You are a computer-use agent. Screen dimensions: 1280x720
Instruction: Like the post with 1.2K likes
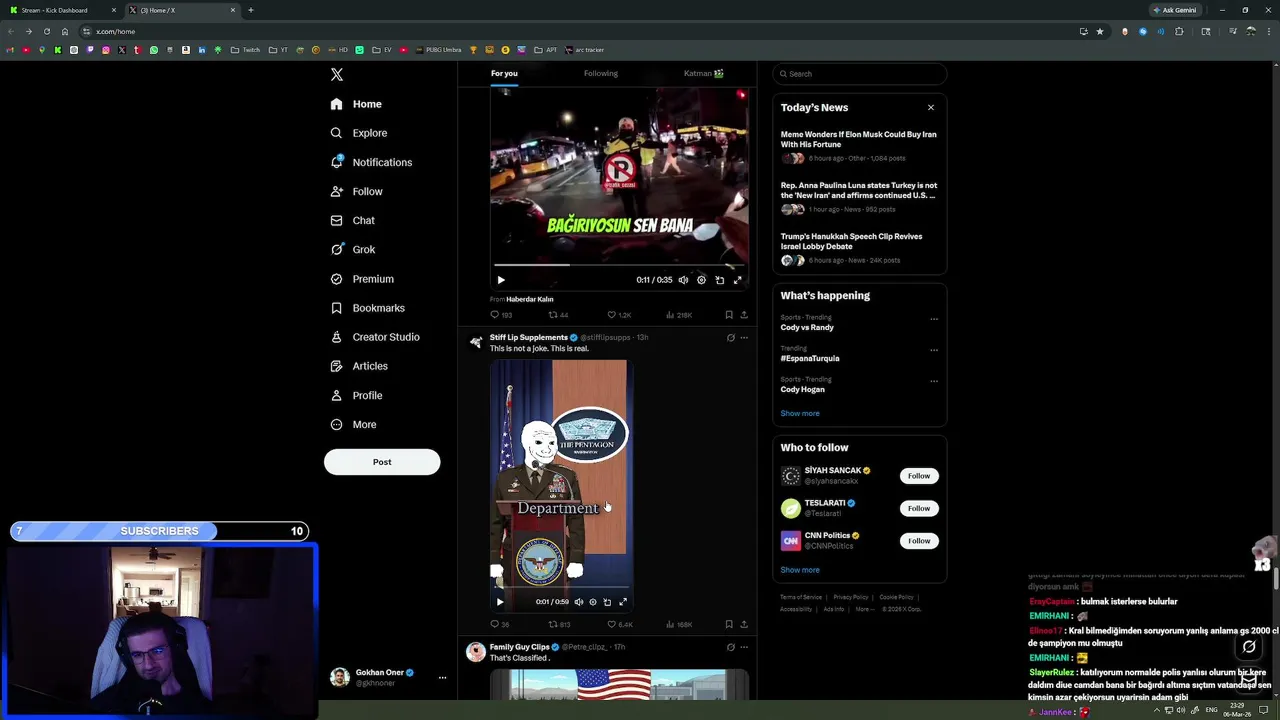pyautogui.click(x=619, y=315)
